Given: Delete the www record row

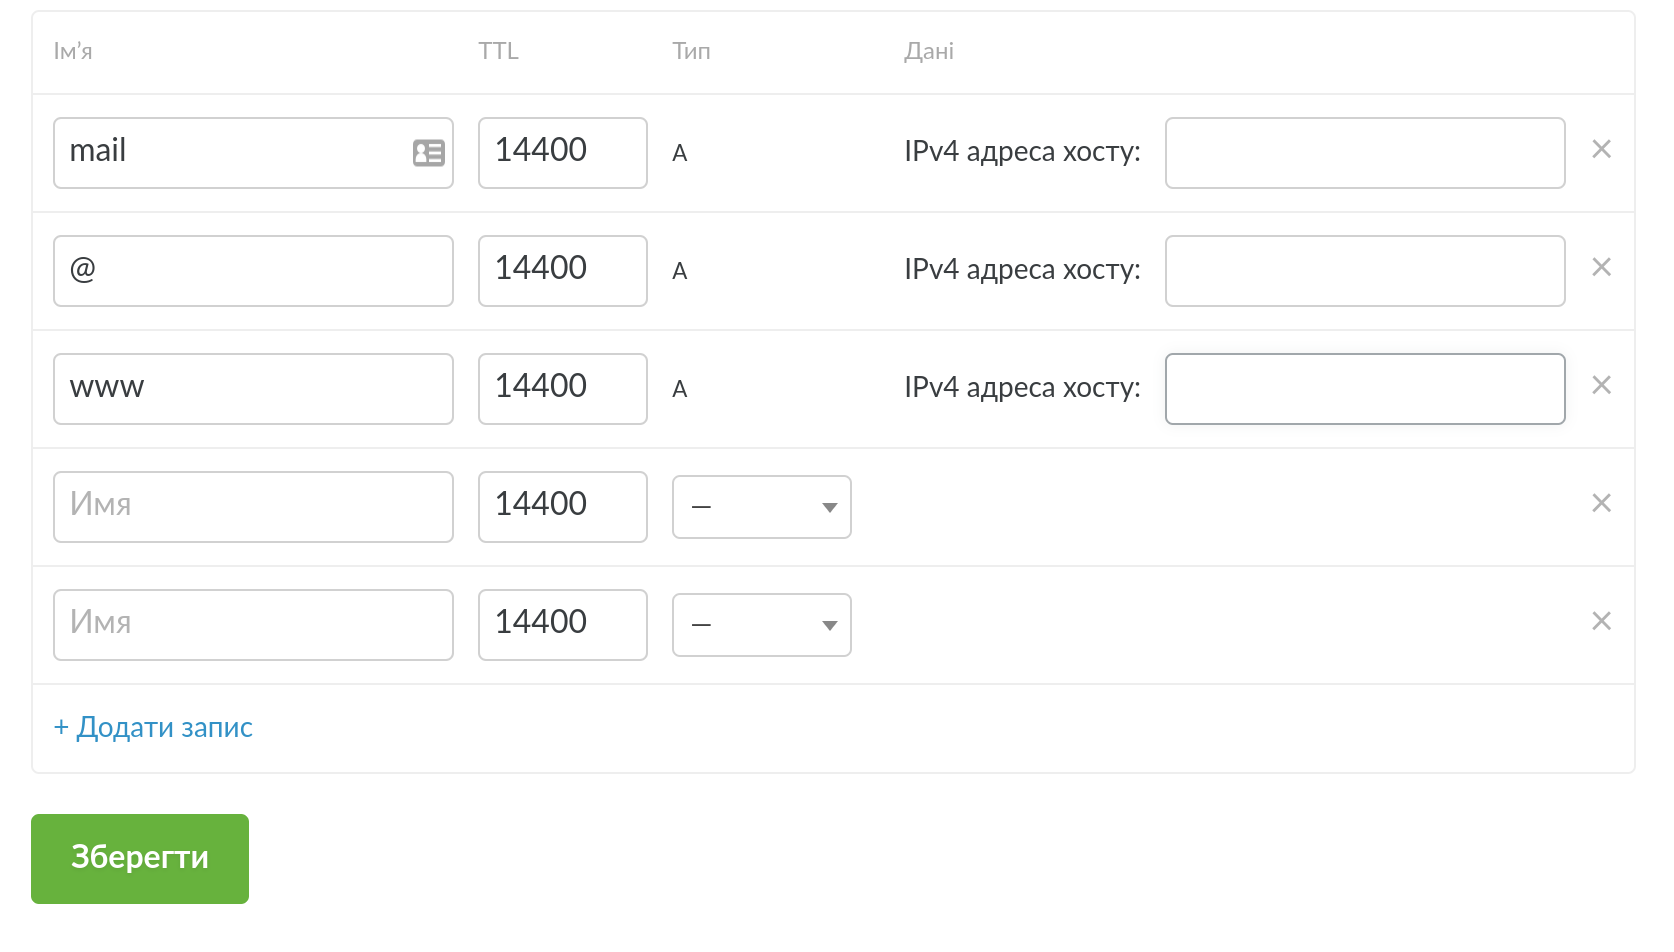Looking at the screenshot, I should [1601, 386].
